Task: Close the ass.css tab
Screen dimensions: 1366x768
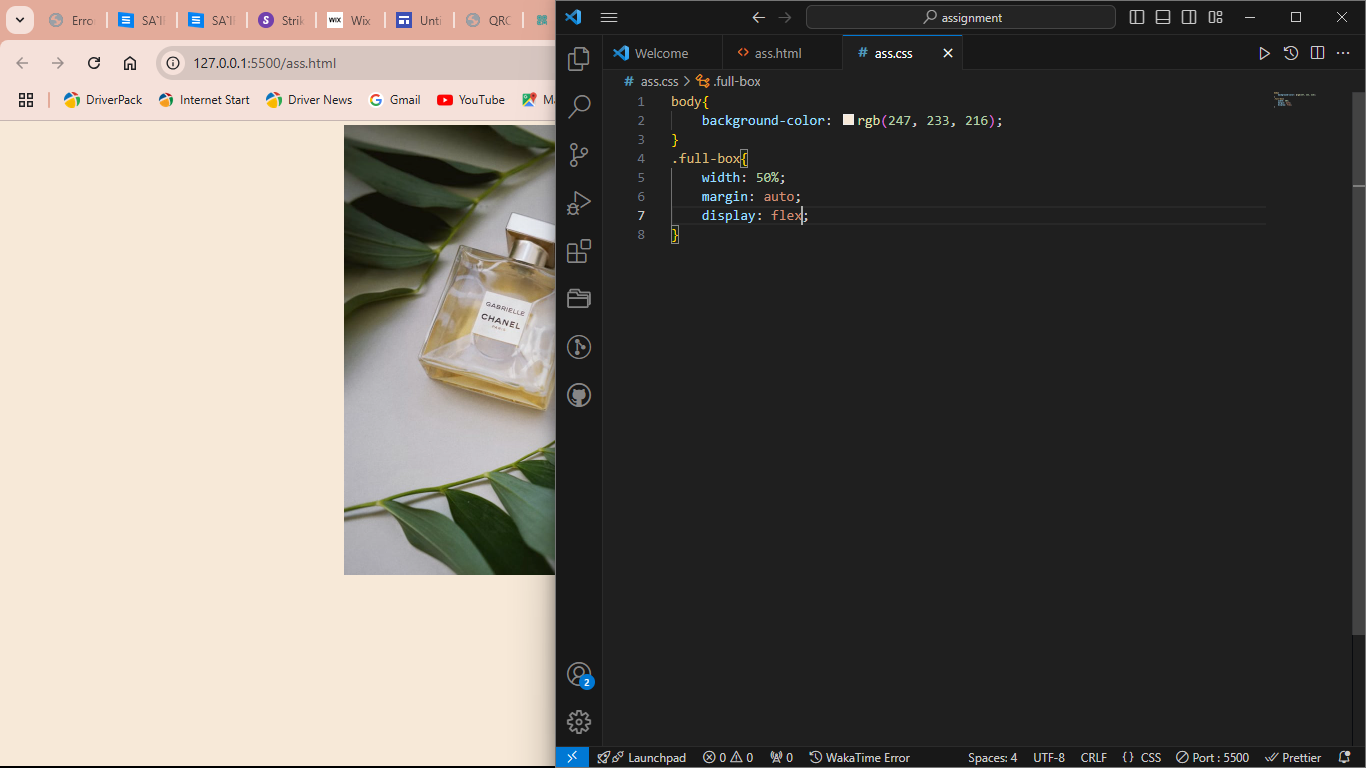Action: [x=948, y=53]
